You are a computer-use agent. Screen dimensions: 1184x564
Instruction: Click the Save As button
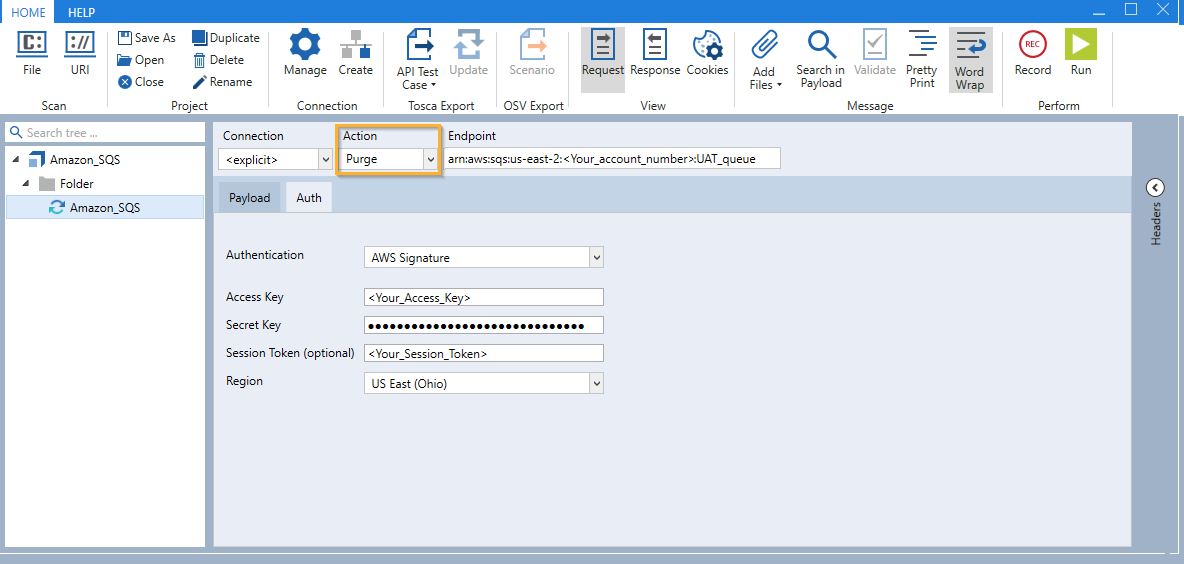(x=147, y=38)
